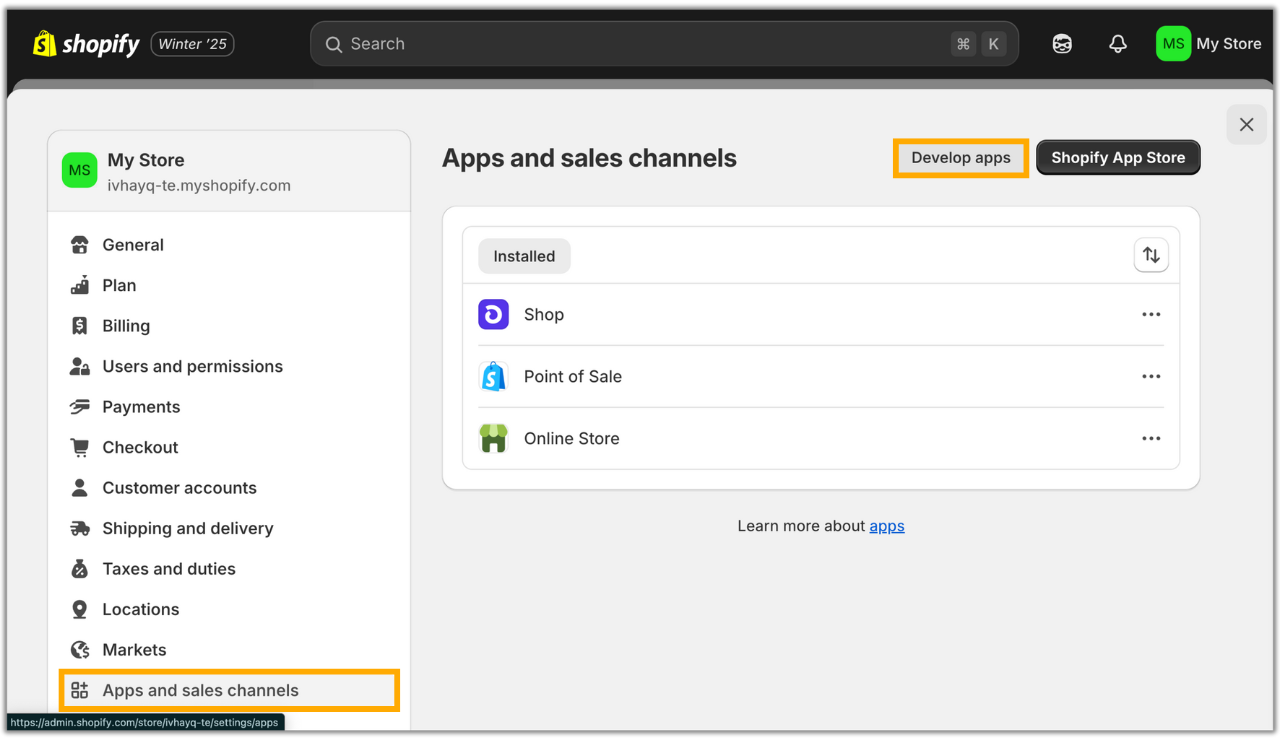Screen dimensions: 1280x740
Task: Open Taxes and duties settings
Action: point(169,569)
